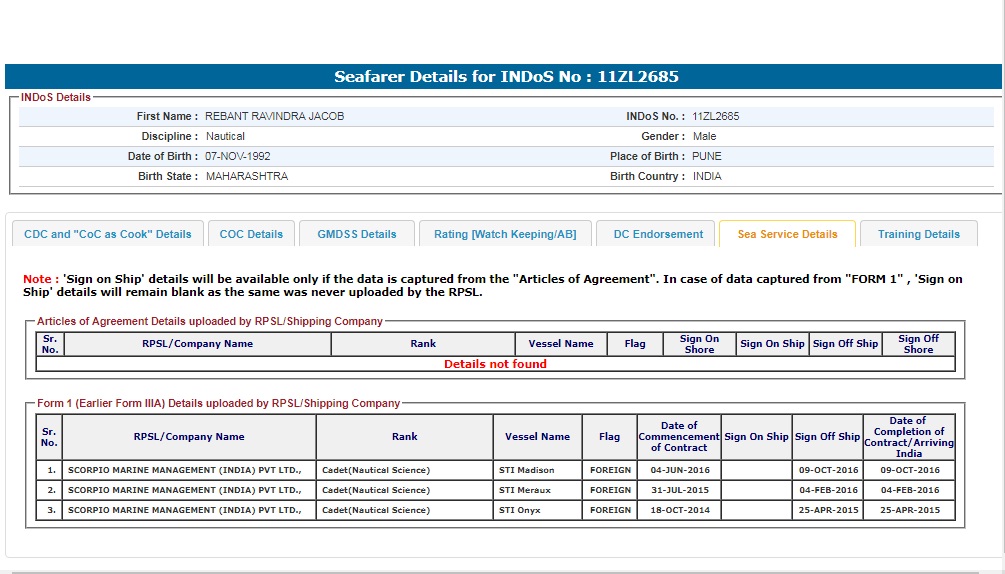The height and width of the screenshot is (574, 1005).
Task: Open the GMDSS Details tab
Action: tap(357, 234)
